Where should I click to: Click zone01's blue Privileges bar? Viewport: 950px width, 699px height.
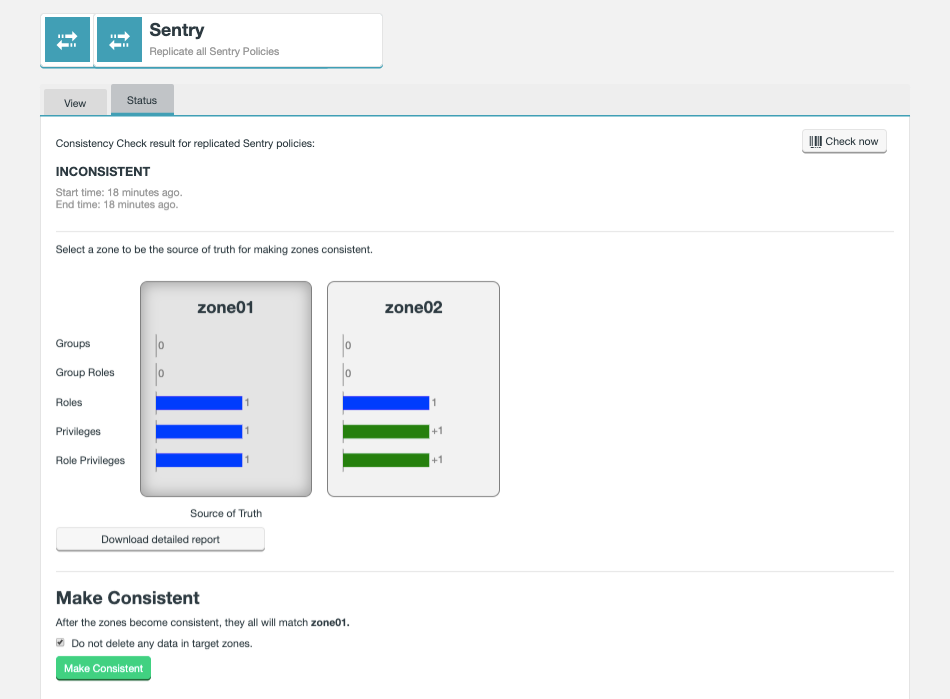(x=199, y=431)
